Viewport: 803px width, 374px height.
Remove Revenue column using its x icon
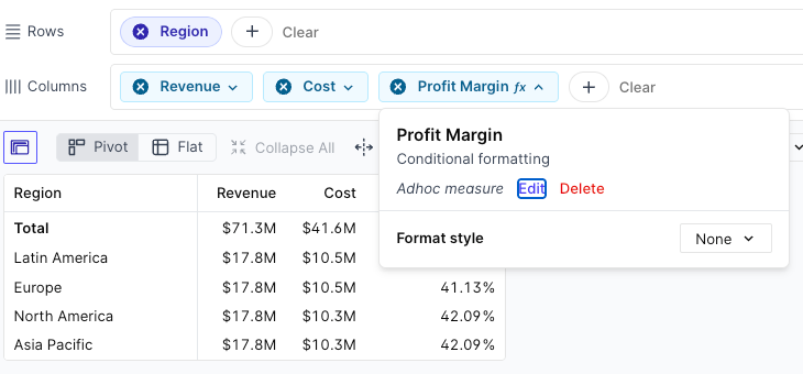140,87
